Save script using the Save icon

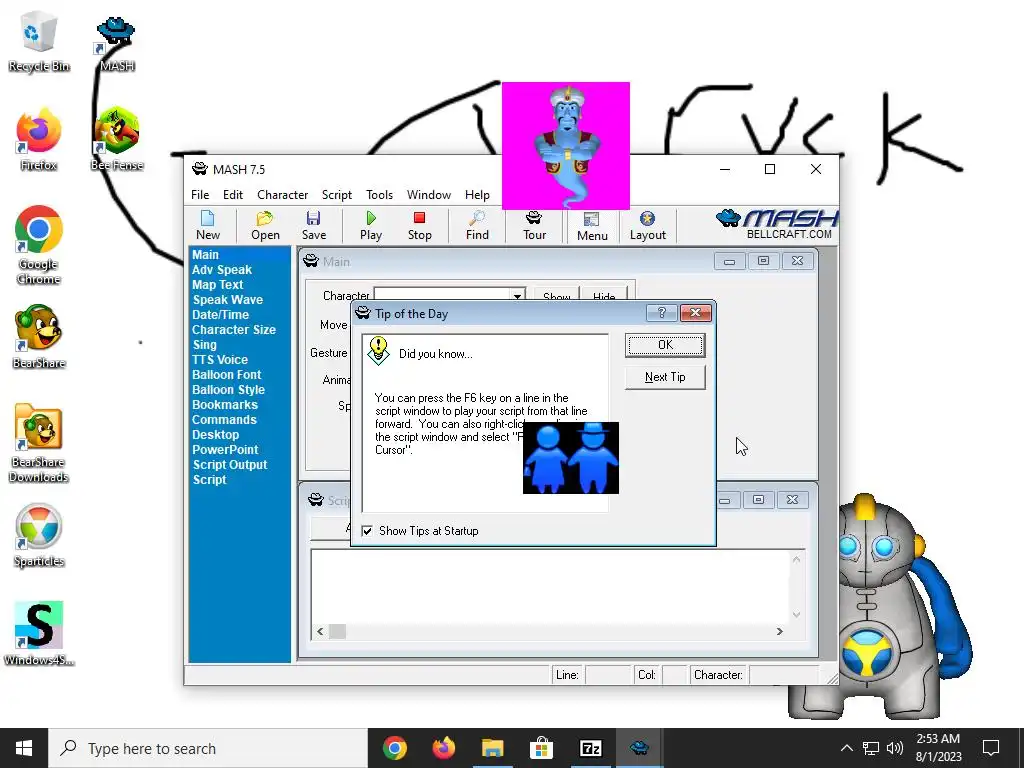click(313, 225)
